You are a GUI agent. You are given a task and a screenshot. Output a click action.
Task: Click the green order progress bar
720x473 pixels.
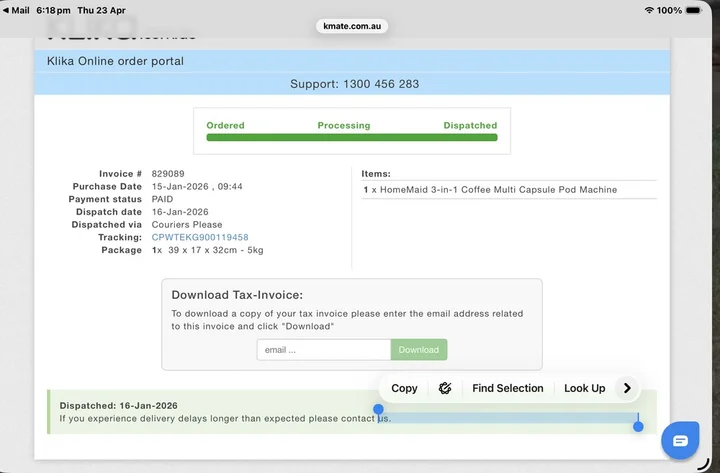pyautogui.click(x=352, y=137)
